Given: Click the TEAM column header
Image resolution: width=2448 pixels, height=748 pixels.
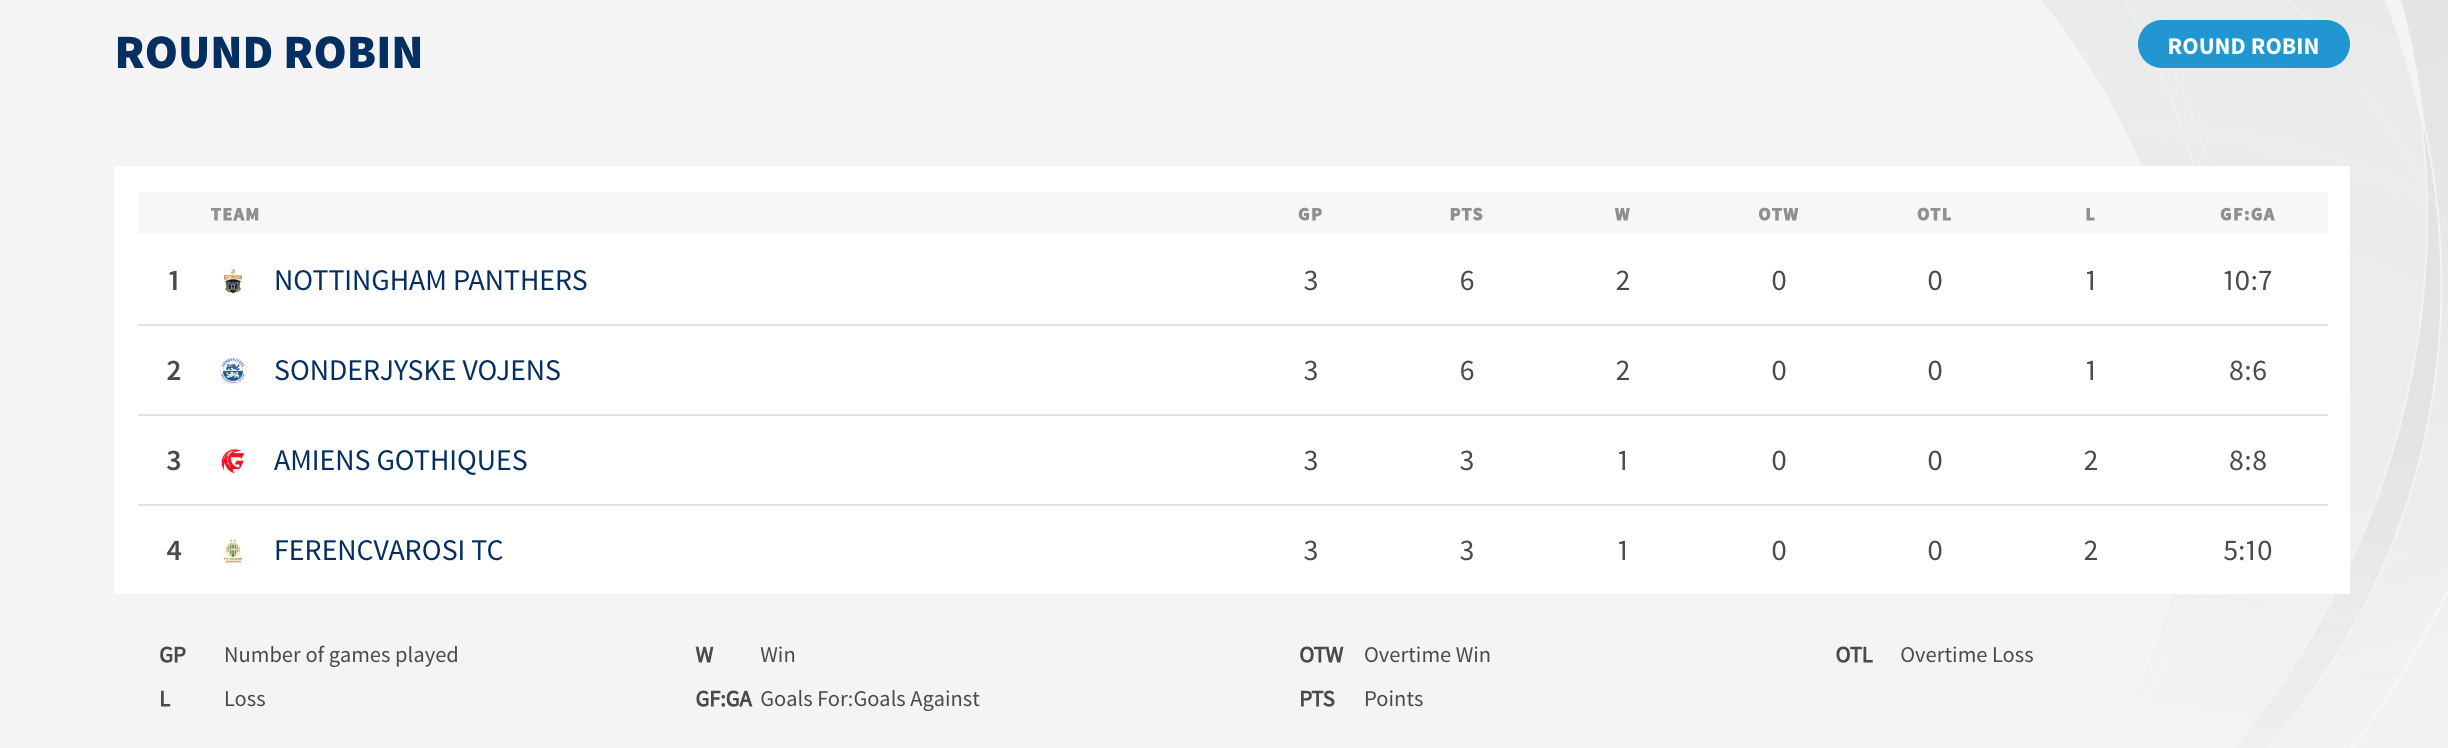Looking at the screenshot, I should point(235,214).
